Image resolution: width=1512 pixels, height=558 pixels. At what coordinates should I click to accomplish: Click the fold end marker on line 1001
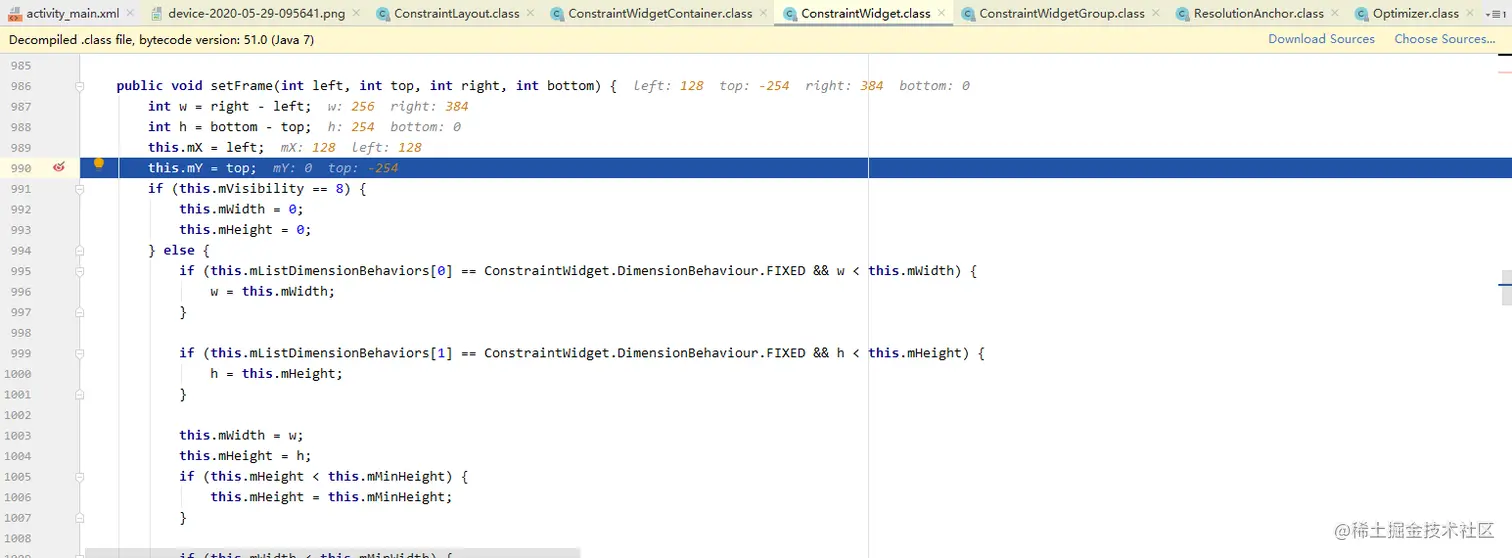(80, 394)
